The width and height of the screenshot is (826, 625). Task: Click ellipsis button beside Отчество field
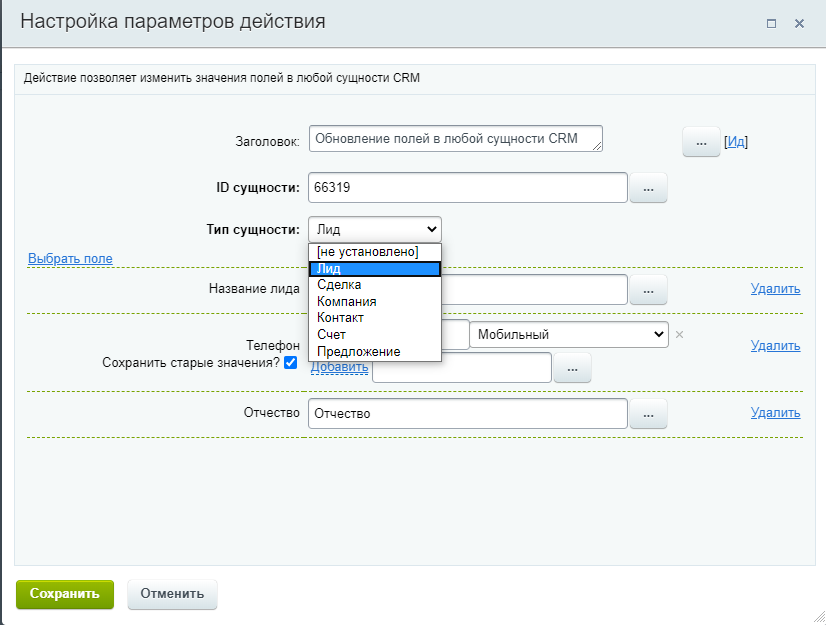pyautogui.click(x=647, y=413)
